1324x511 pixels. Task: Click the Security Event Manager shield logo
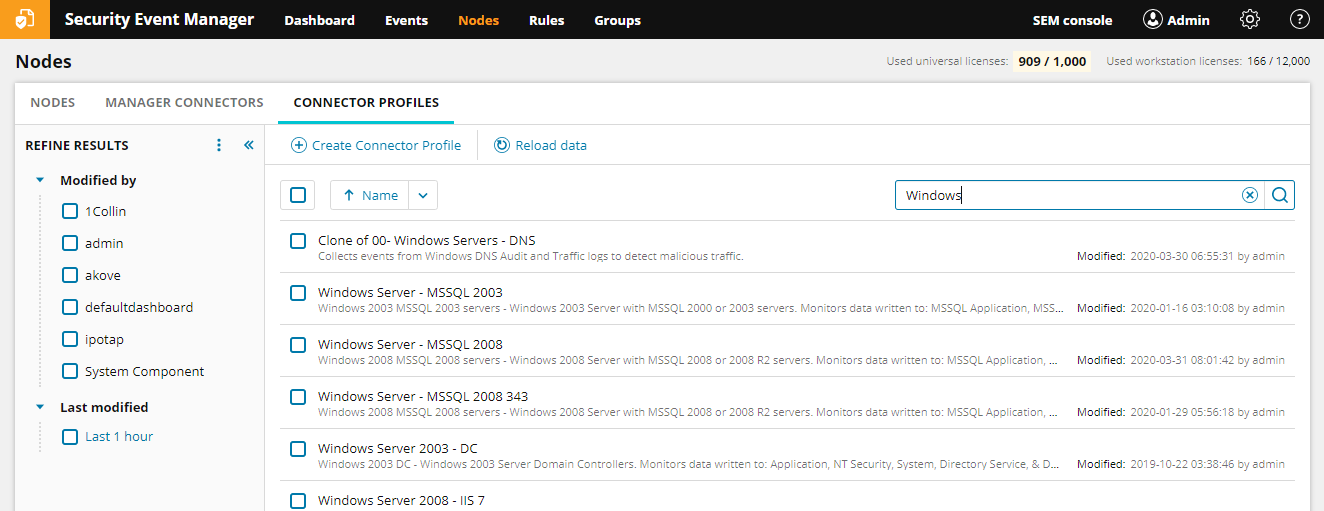click(x=25, y=19)
